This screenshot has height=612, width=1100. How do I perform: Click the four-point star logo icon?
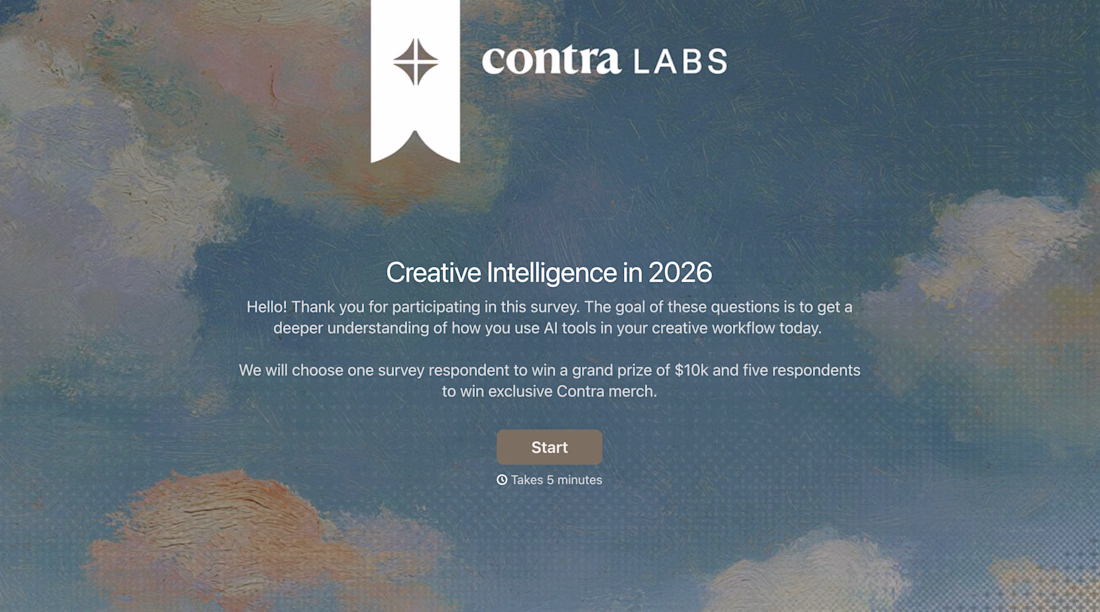[x=415, y=62]
